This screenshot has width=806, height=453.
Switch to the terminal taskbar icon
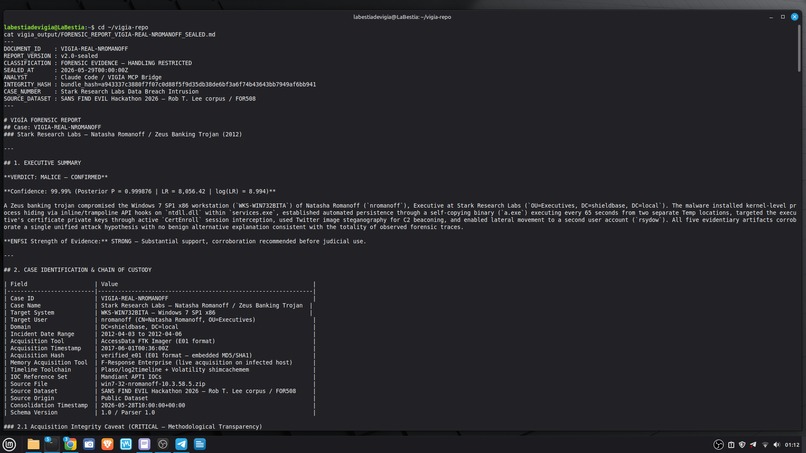[51, 444]
